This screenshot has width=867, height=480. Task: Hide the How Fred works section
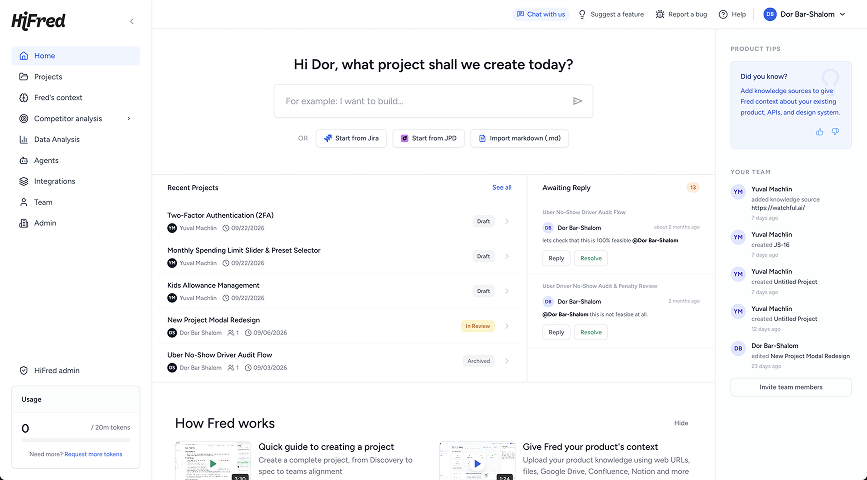click(x=681, y=423)
